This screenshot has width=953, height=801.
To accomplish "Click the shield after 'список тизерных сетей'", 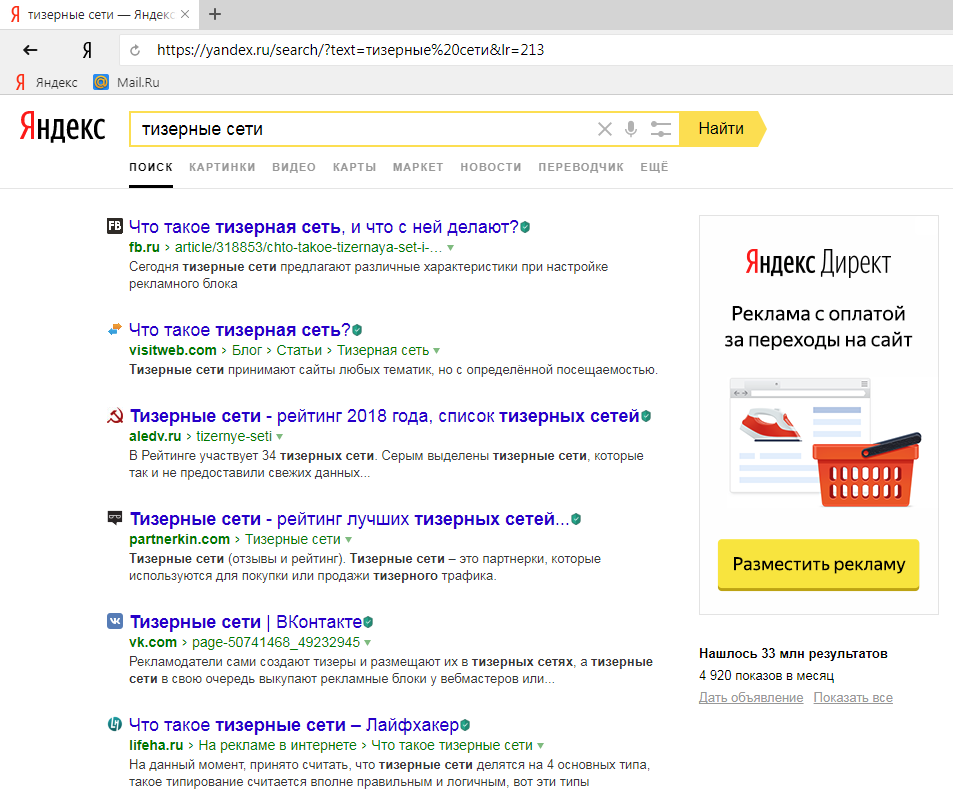I will pos(646,416).
